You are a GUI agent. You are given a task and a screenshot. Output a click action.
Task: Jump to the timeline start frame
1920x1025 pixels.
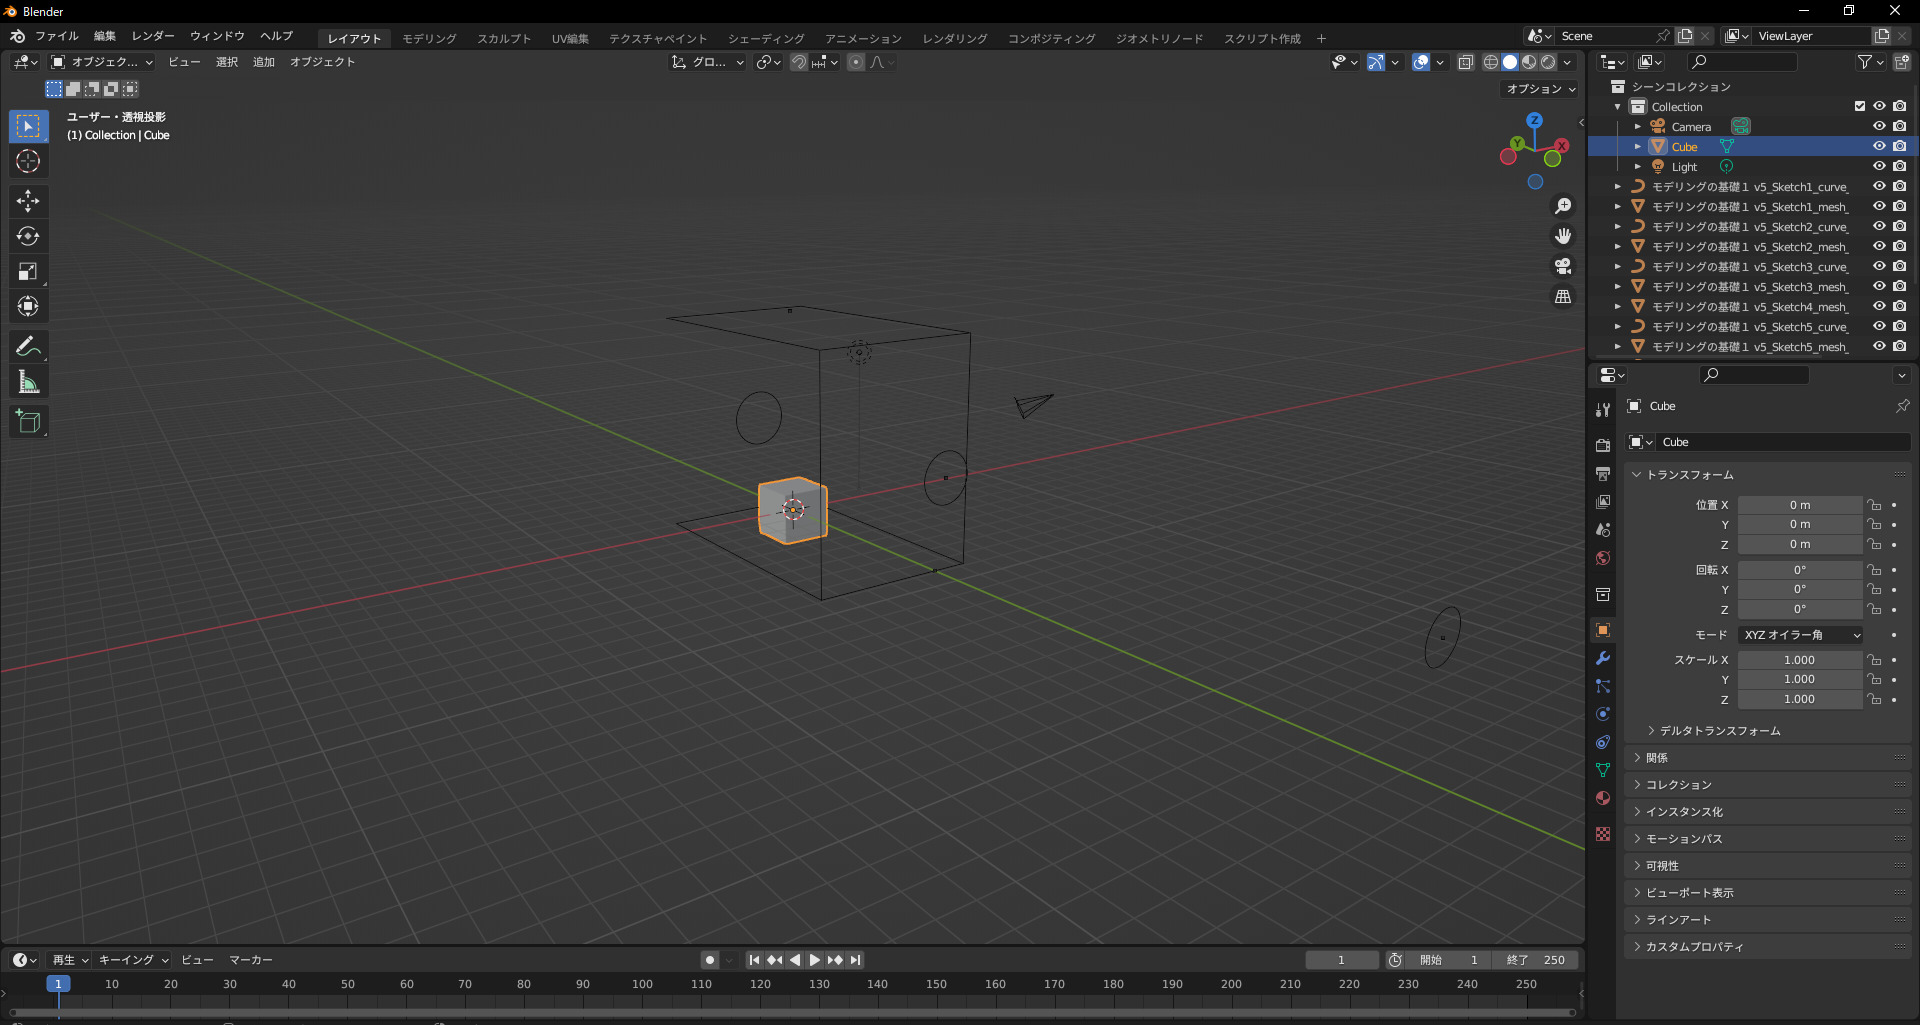(755, 960)
